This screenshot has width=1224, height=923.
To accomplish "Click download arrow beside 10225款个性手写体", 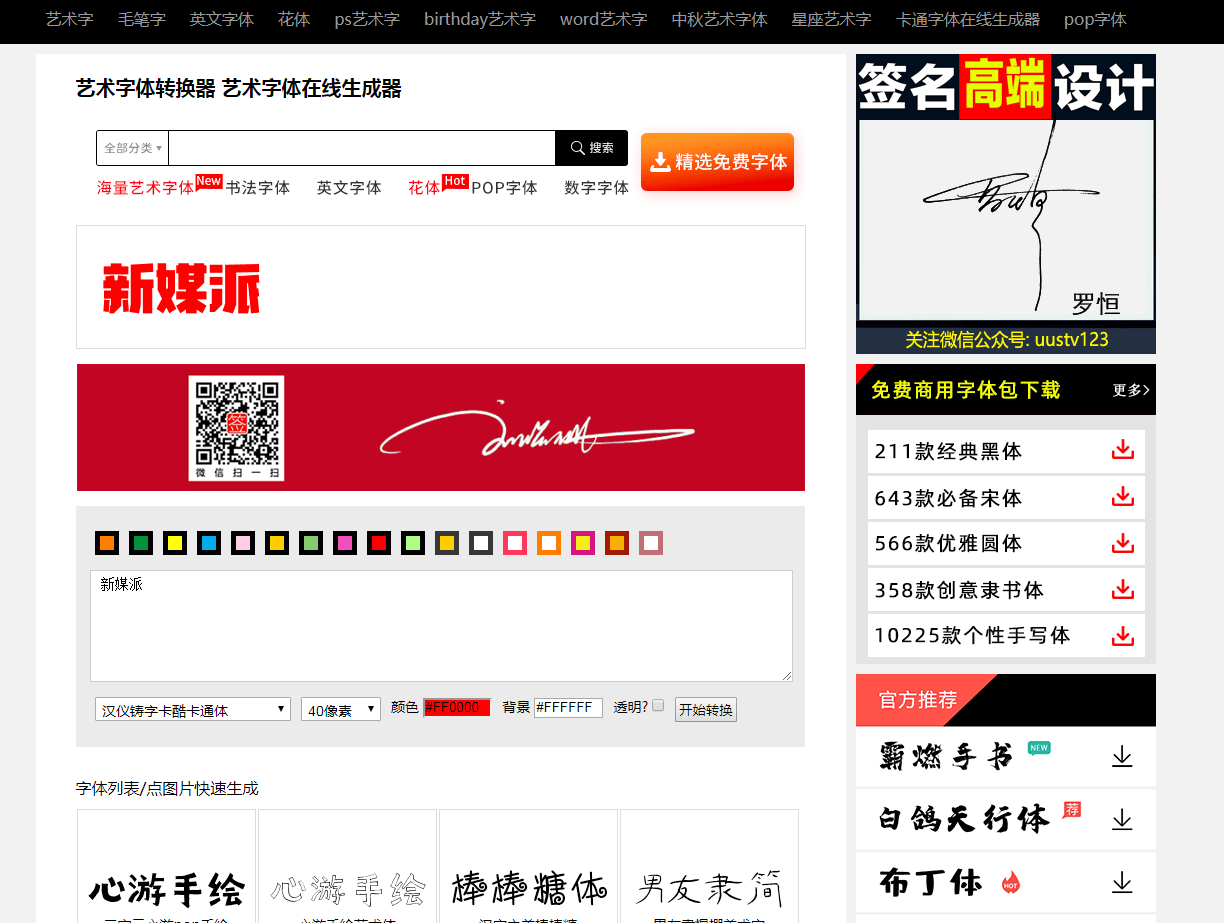I will click(1122, 636).
